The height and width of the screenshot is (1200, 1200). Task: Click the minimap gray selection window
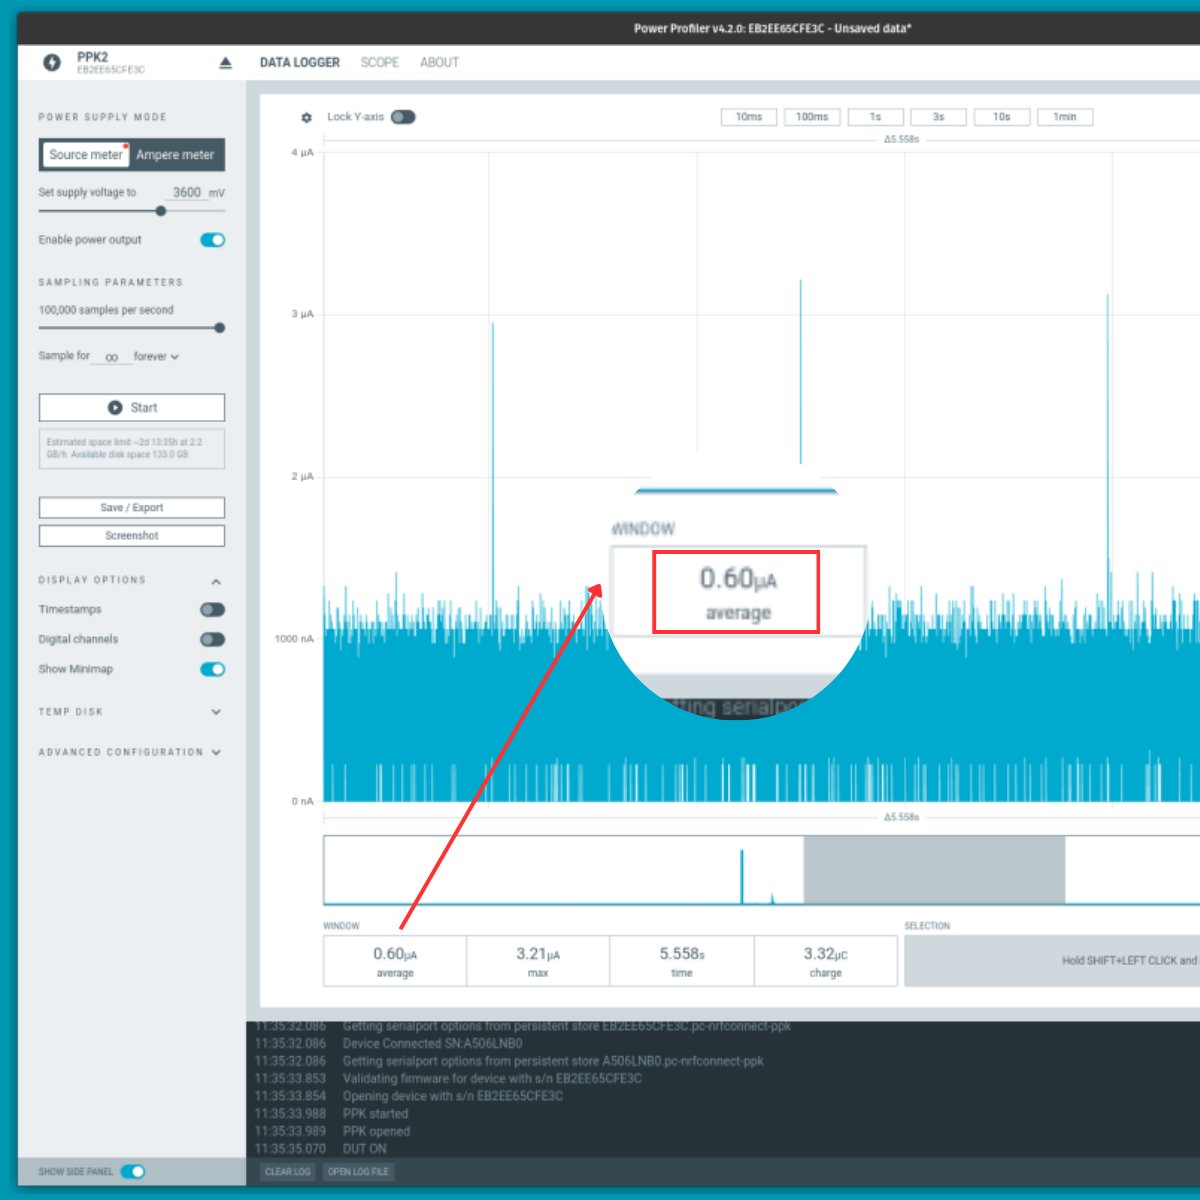934,870
